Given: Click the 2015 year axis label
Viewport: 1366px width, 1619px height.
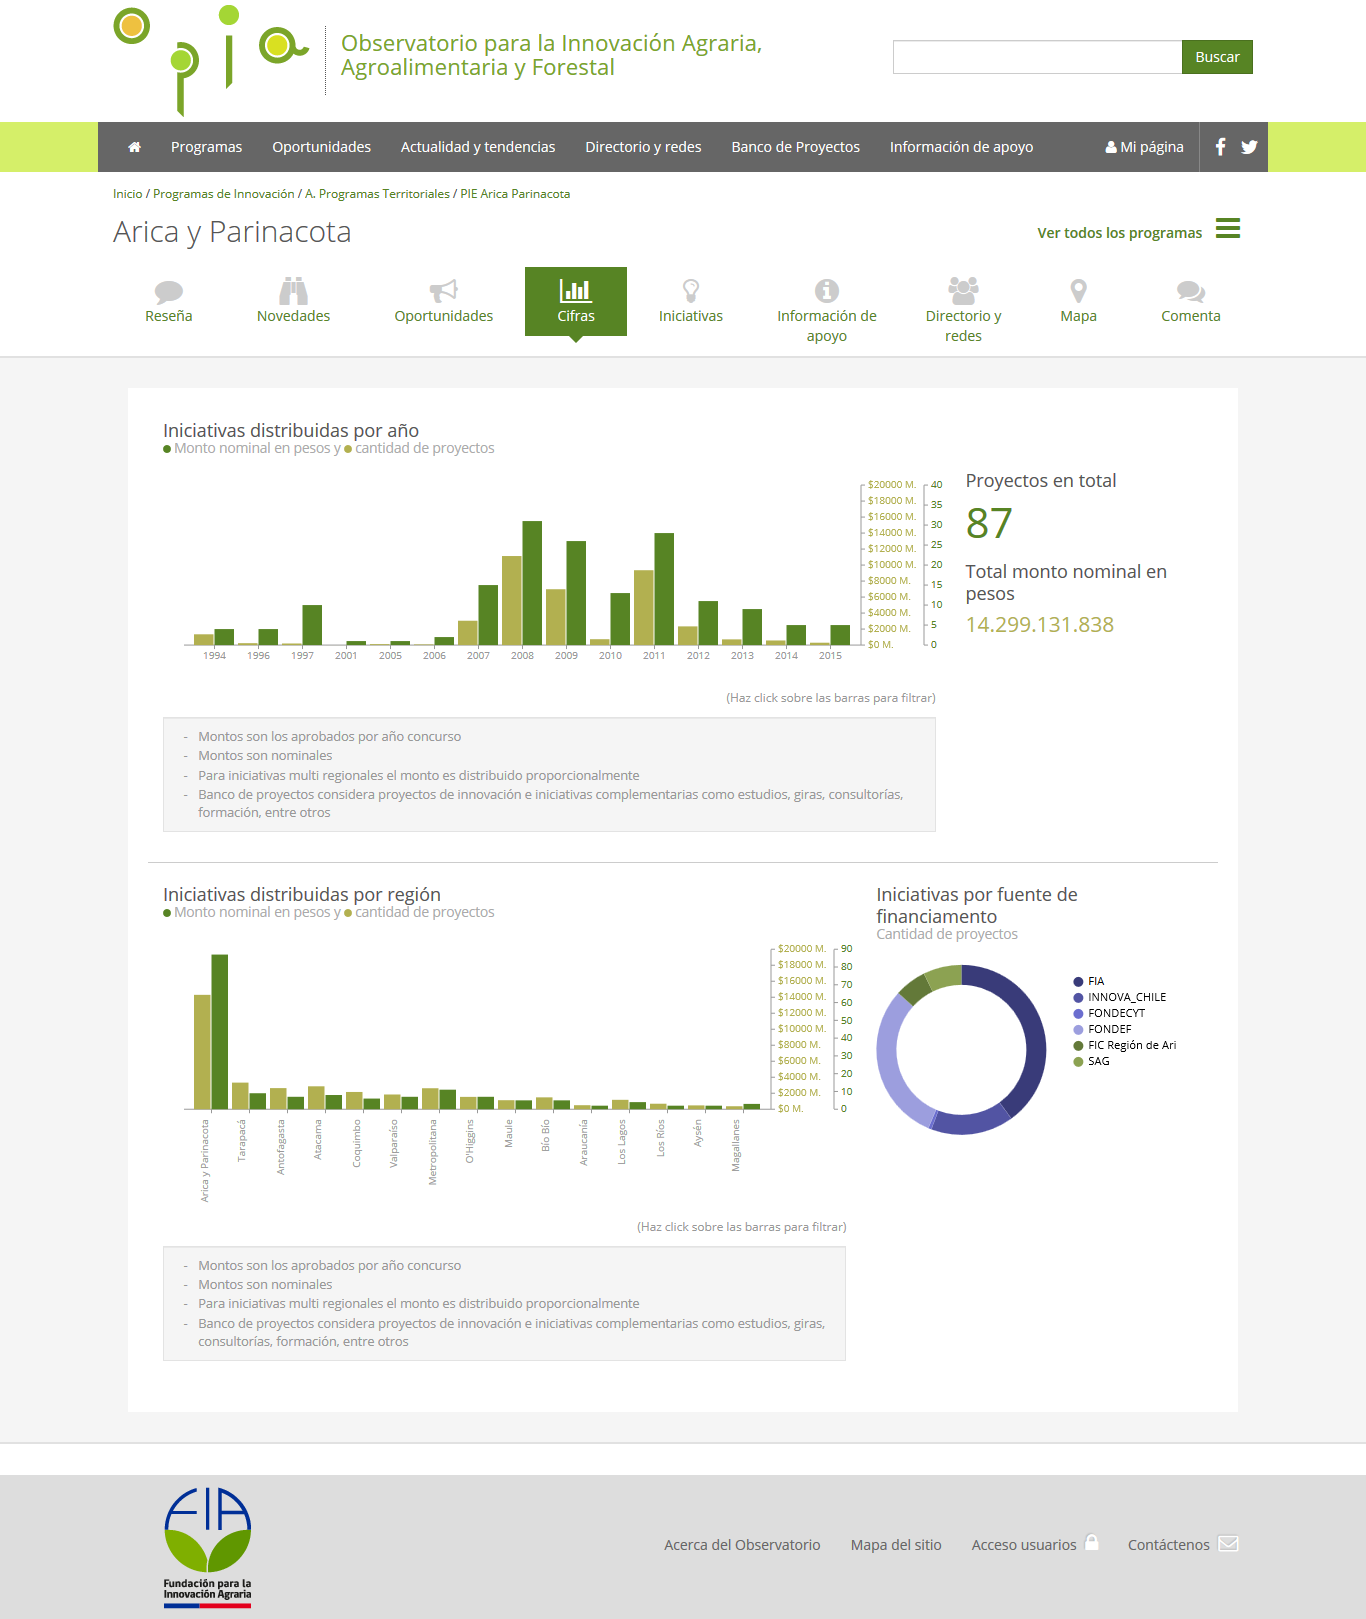Looking at the screenshot, I should (x=830, y=656).
